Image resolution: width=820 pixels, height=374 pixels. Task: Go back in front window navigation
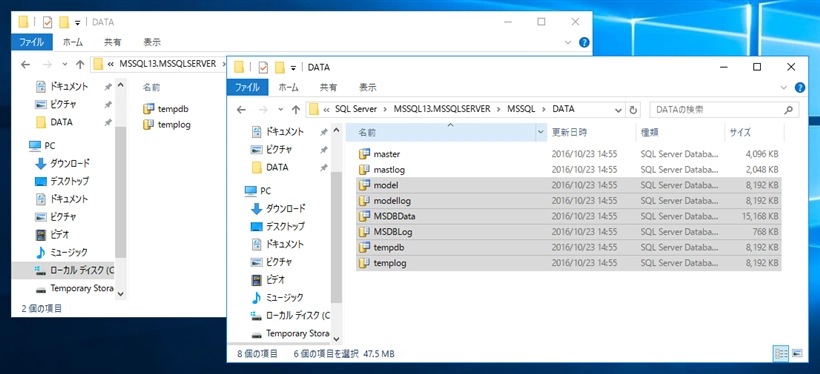tap(241, 110)
